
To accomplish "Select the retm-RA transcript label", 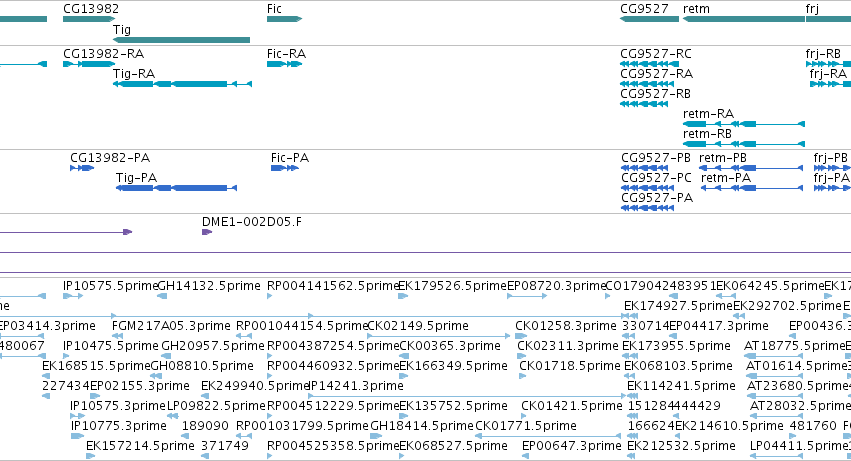I will coord(708,114).
